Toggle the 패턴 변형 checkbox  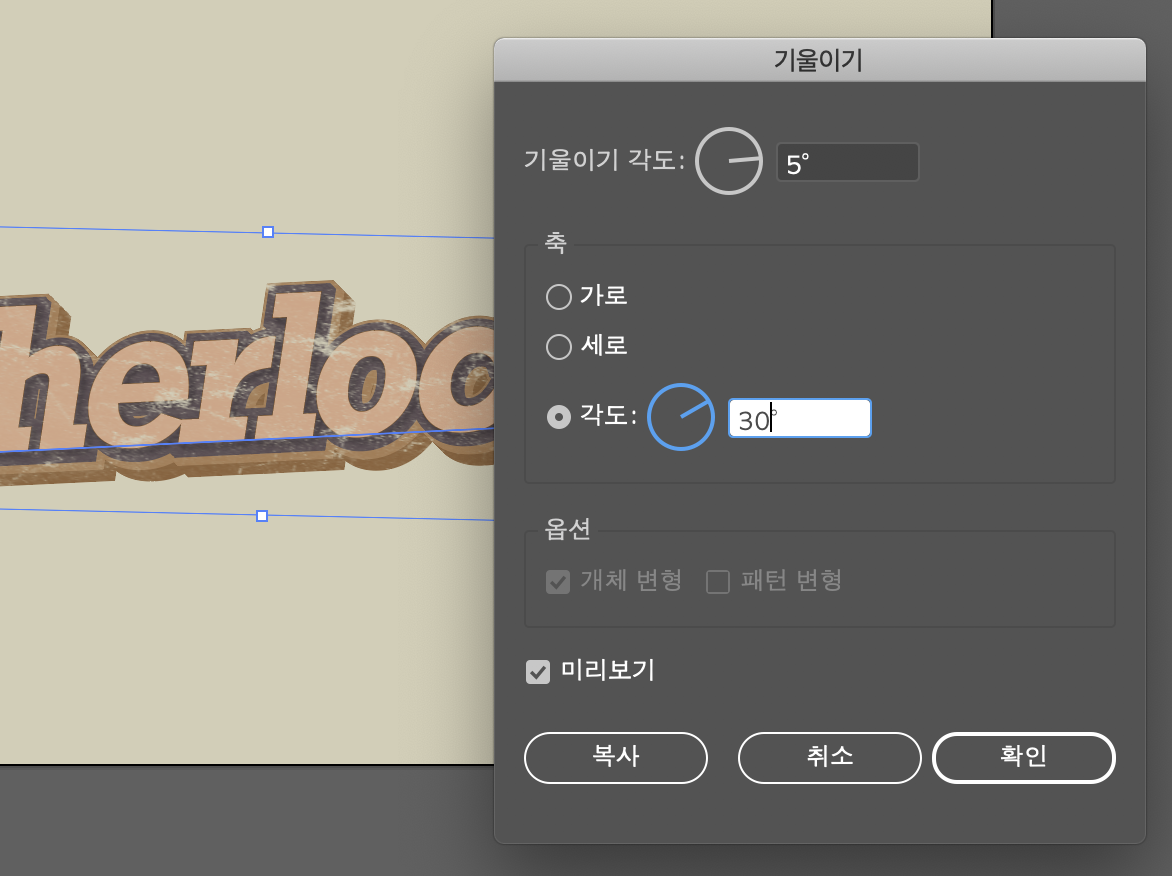coord(718,582)
